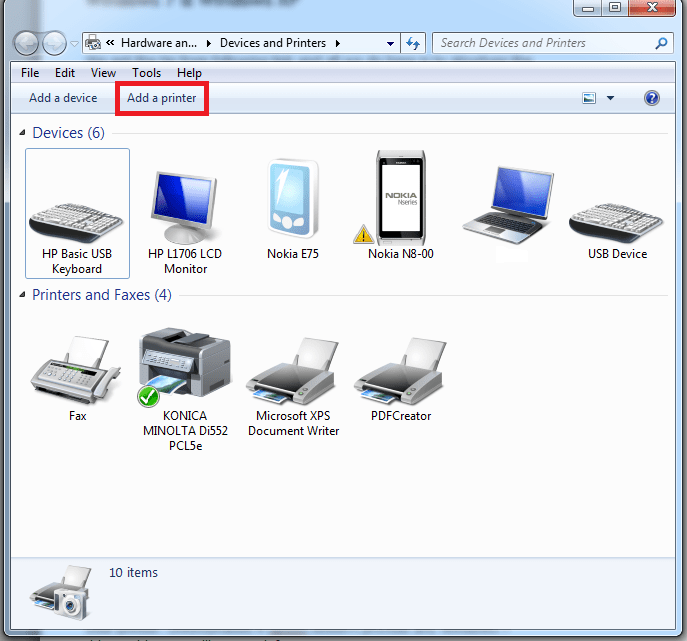Collapse the Devices (6) section
The height and width of the screenshot is (641, 687).
(22, 133)
